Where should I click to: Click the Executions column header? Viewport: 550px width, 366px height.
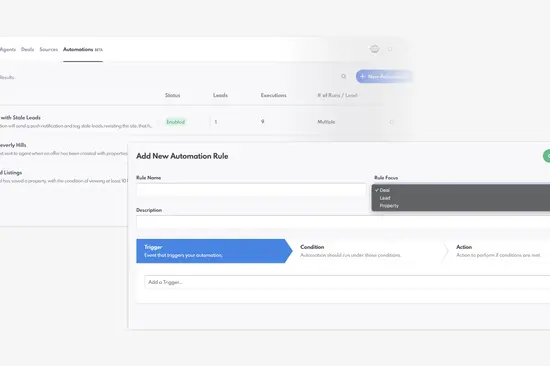[274, 95]
